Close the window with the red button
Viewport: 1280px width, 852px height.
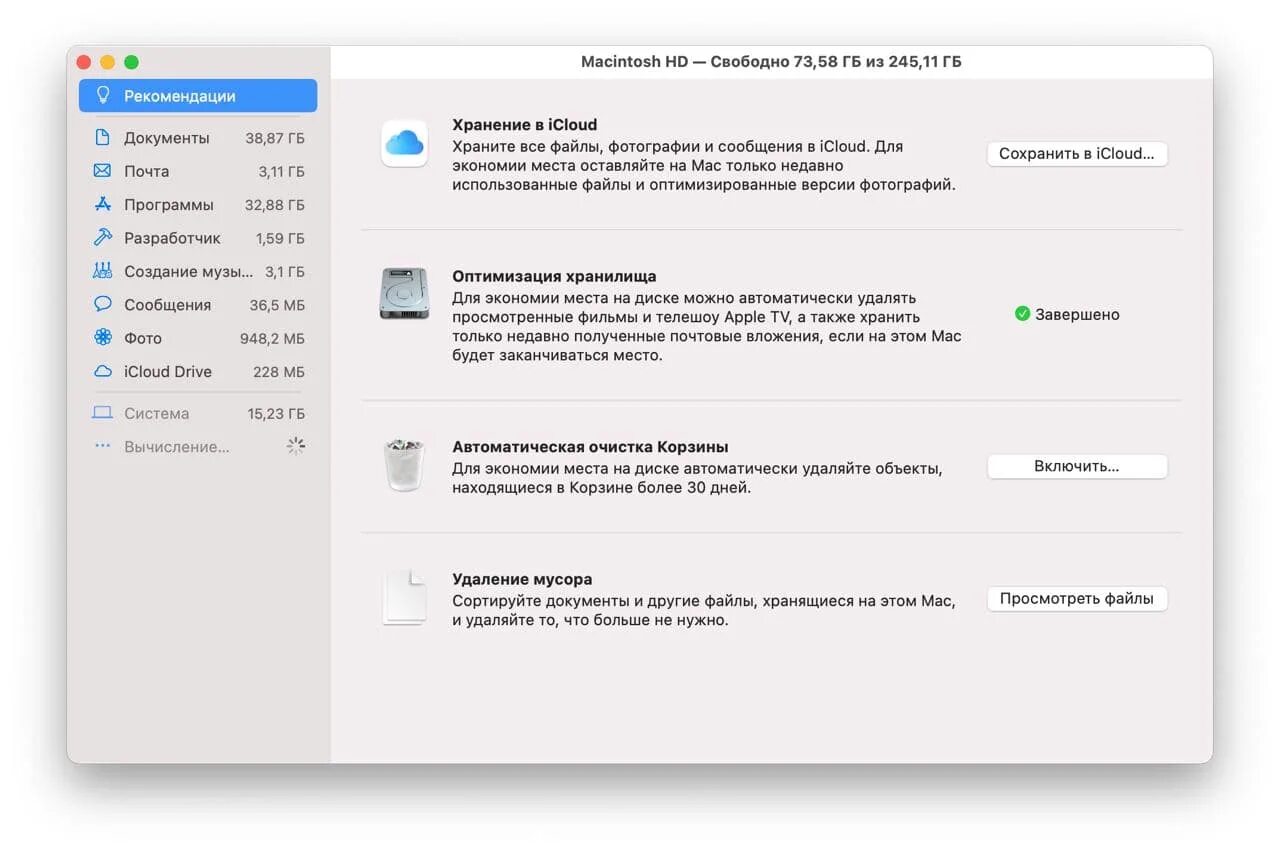point(84,62)
